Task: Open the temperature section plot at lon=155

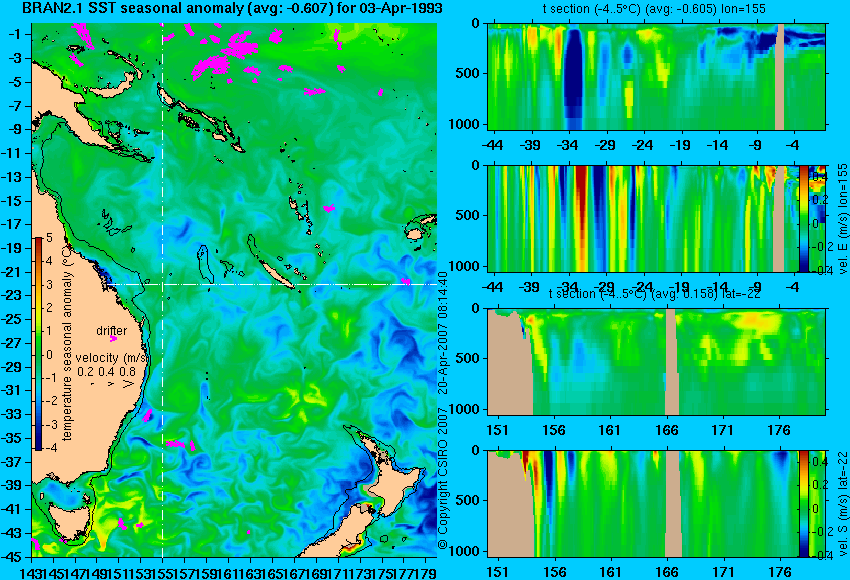Action: [656, 76]
